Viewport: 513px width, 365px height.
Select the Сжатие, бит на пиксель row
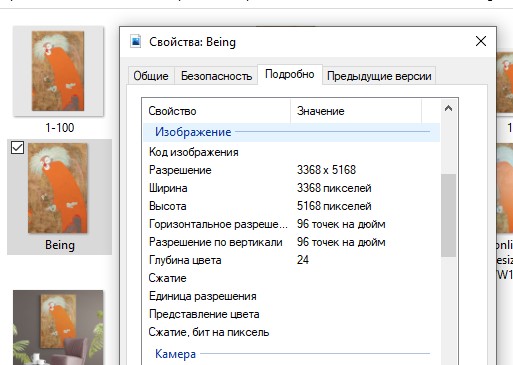292,332
